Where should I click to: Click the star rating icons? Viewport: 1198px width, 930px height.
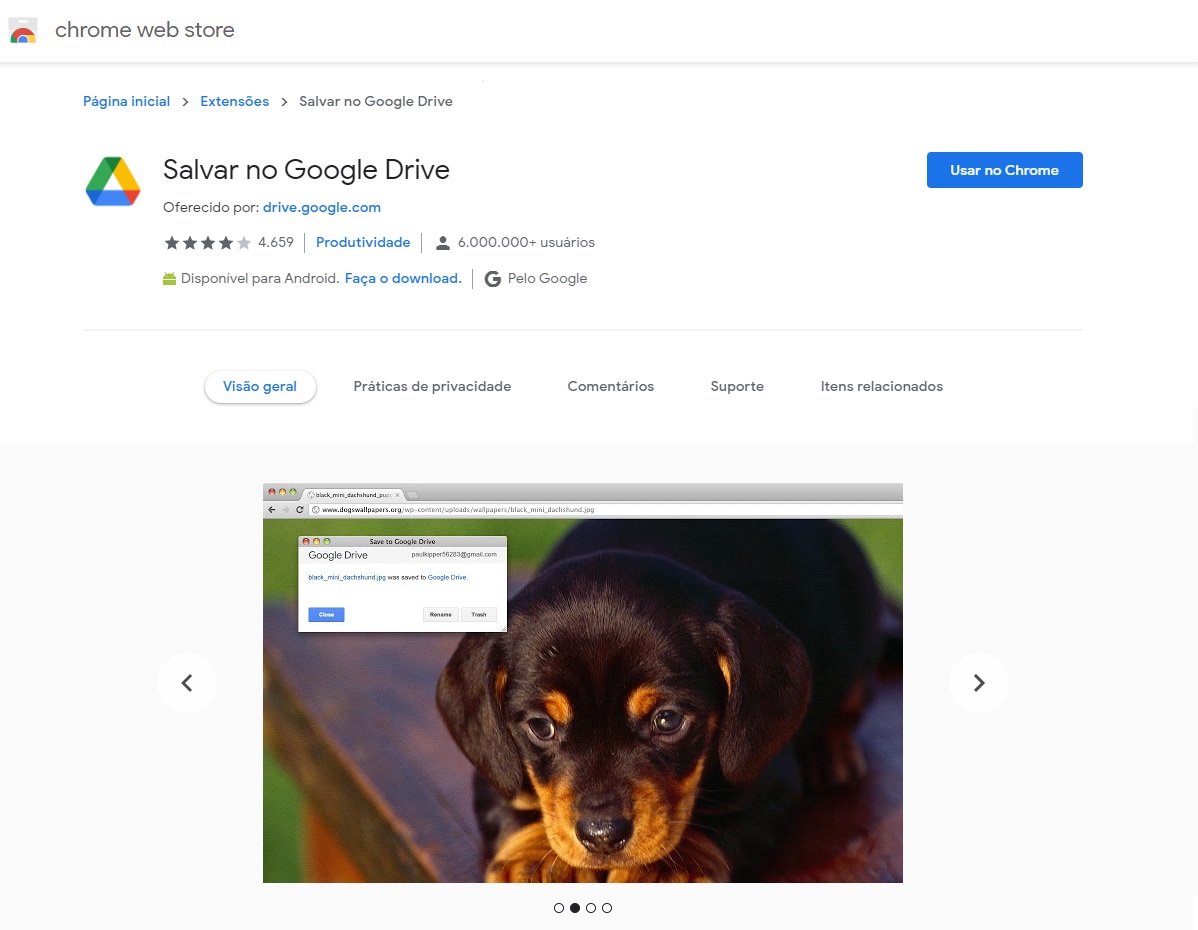[x=208, y=243]
